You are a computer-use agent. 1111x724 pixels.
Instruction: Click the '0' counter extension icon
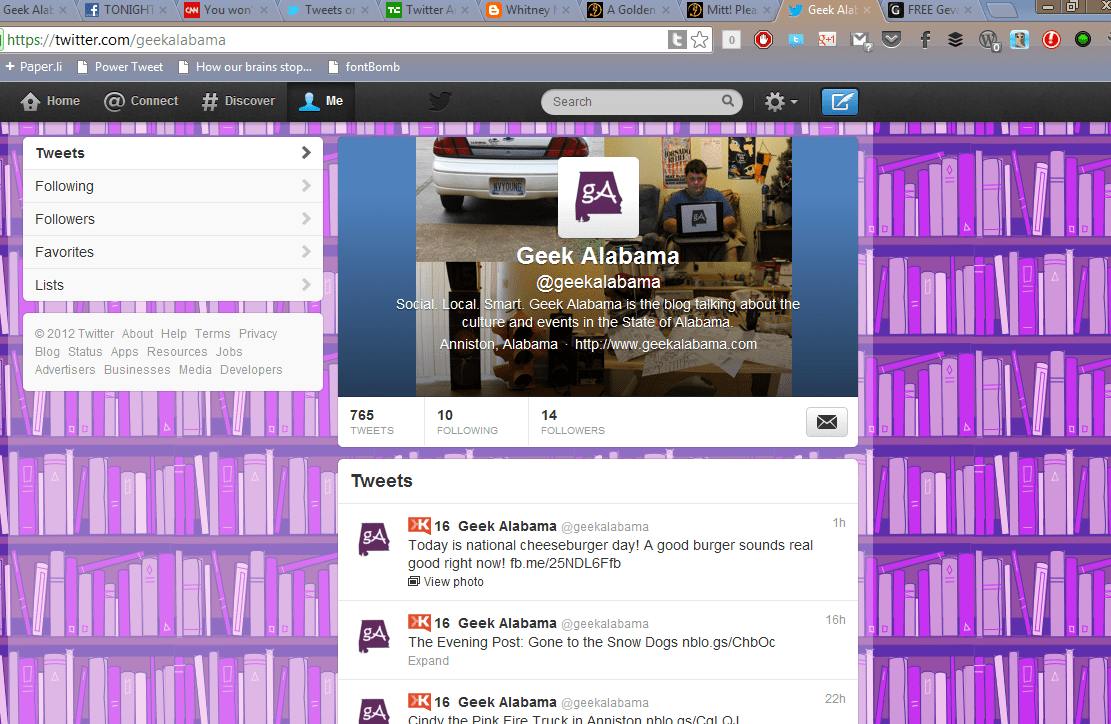pos(731,40)
